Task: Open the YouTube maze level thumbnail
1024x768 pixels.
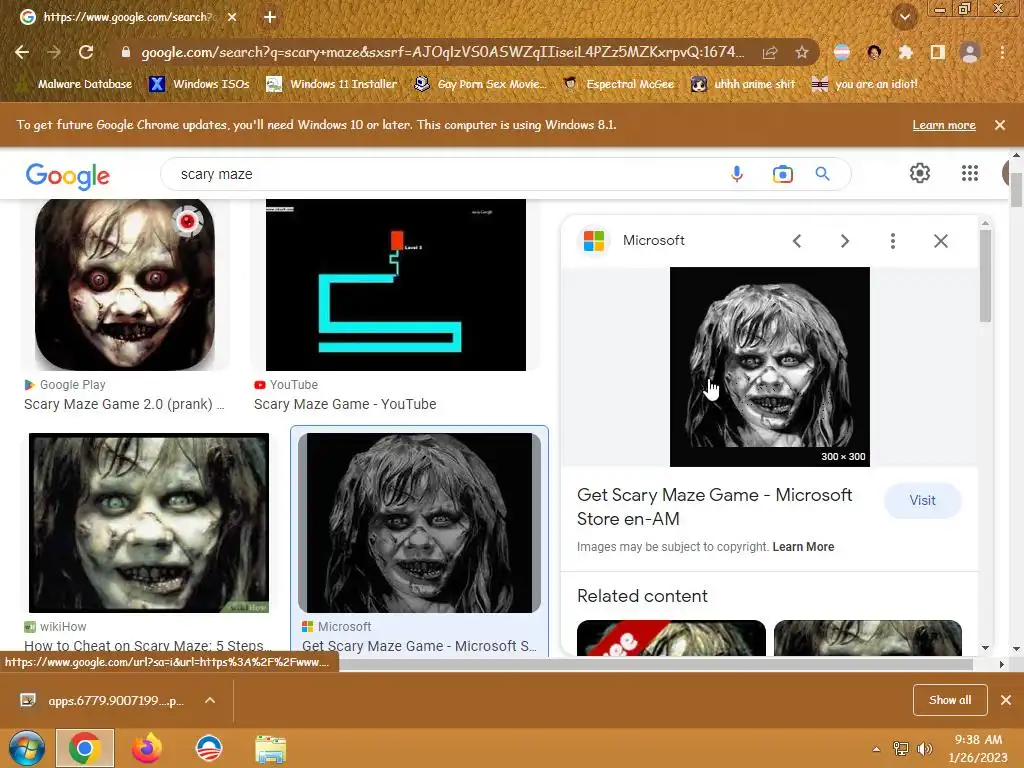Action: (396, 285)
